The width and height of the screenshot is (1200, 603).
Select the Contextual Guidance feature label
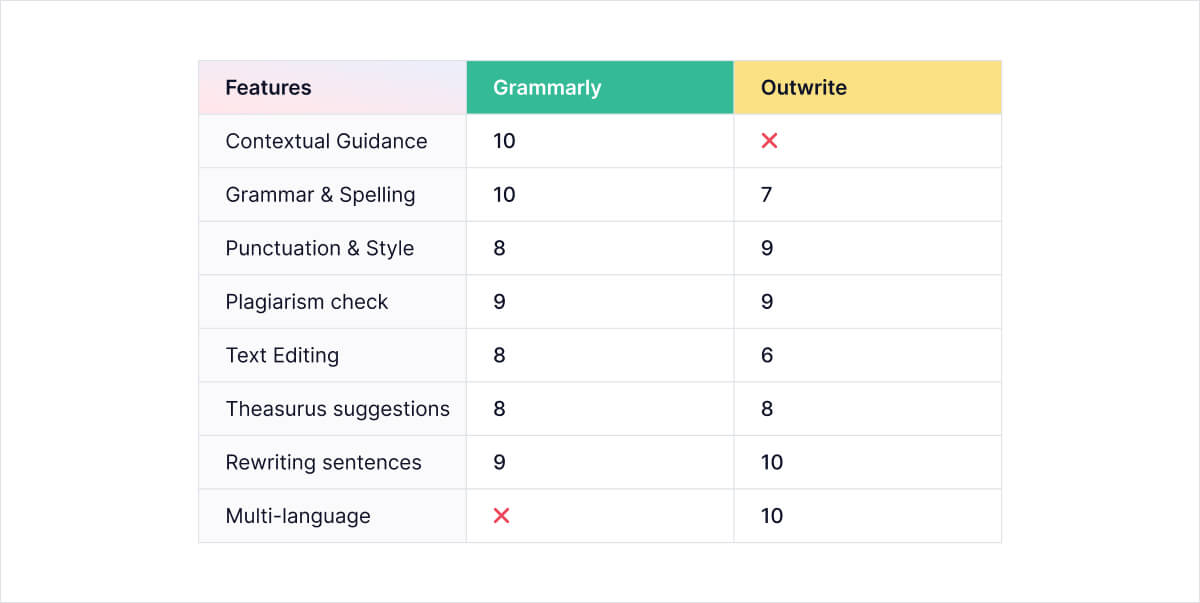[x=326, y=141]
